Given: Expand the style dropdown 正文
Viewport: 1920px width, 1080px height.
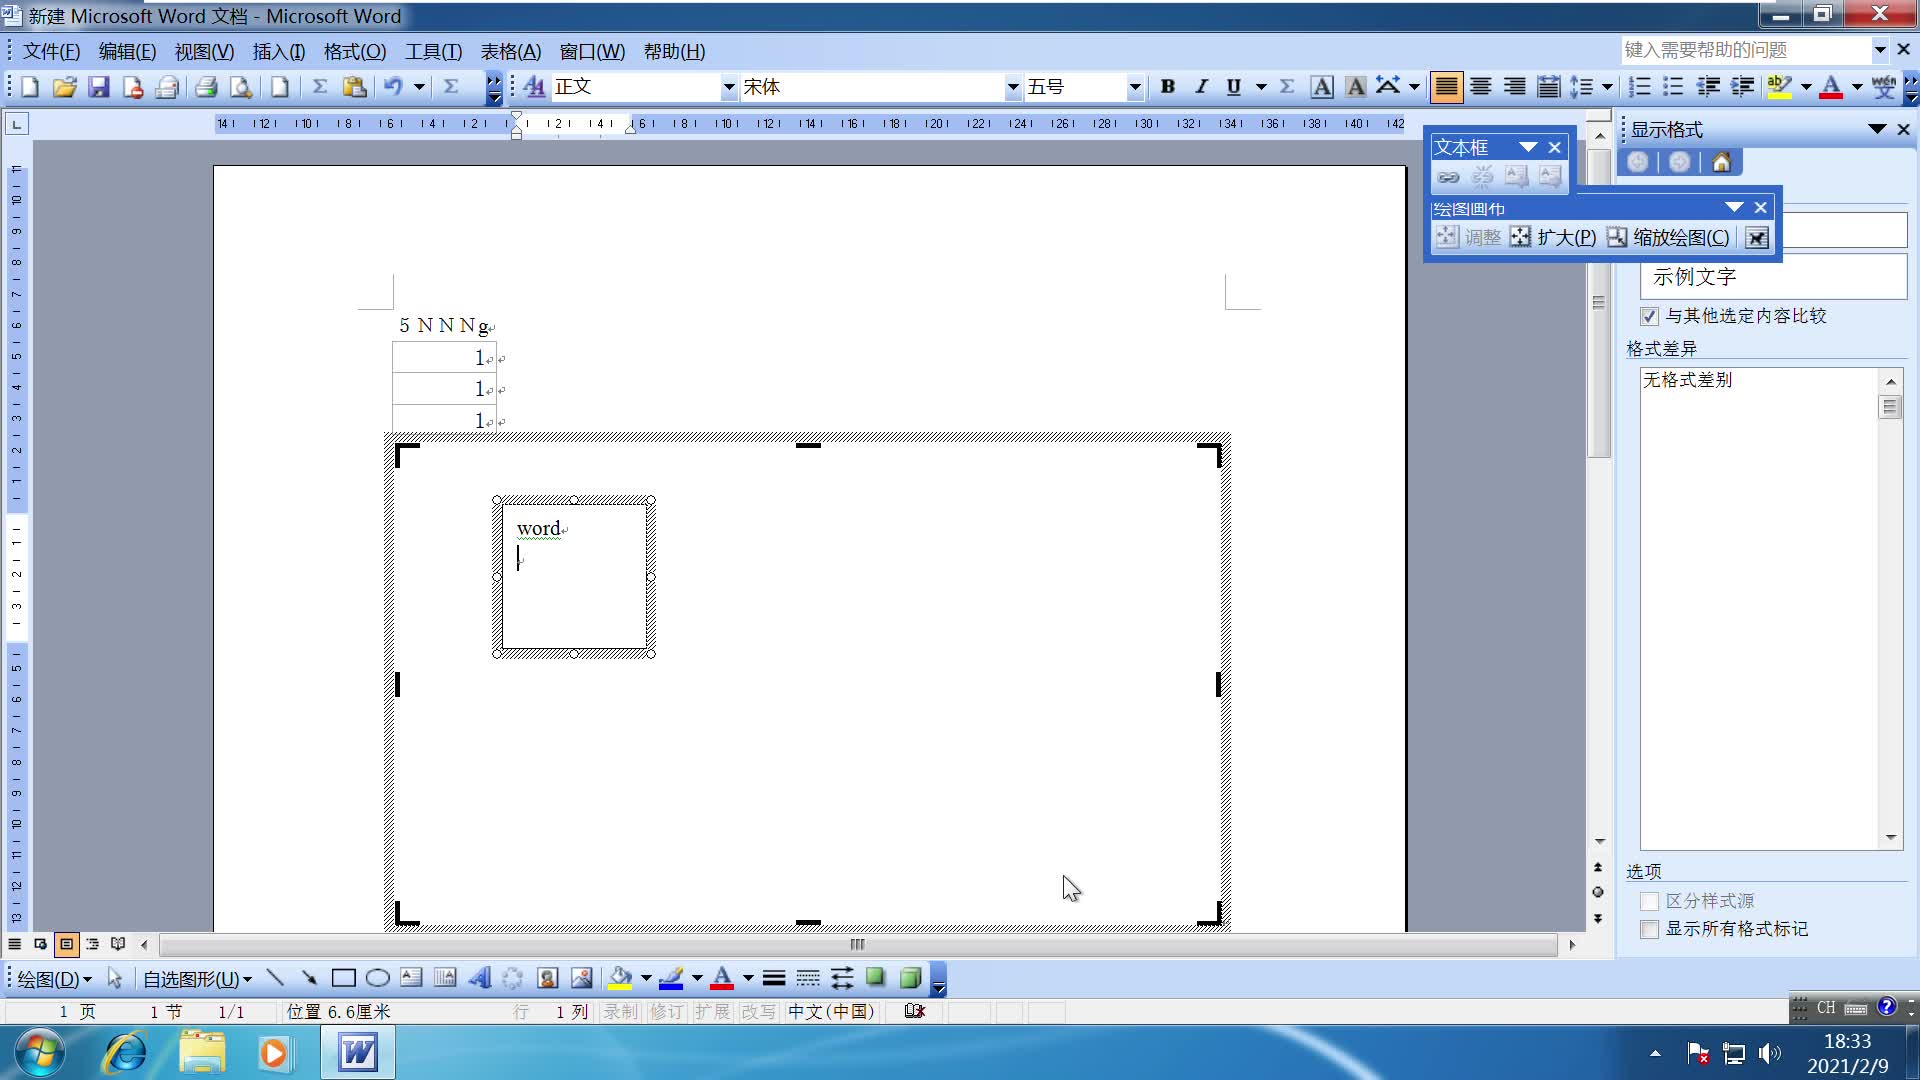Looking at the screenshot, I should coord(729,87).
